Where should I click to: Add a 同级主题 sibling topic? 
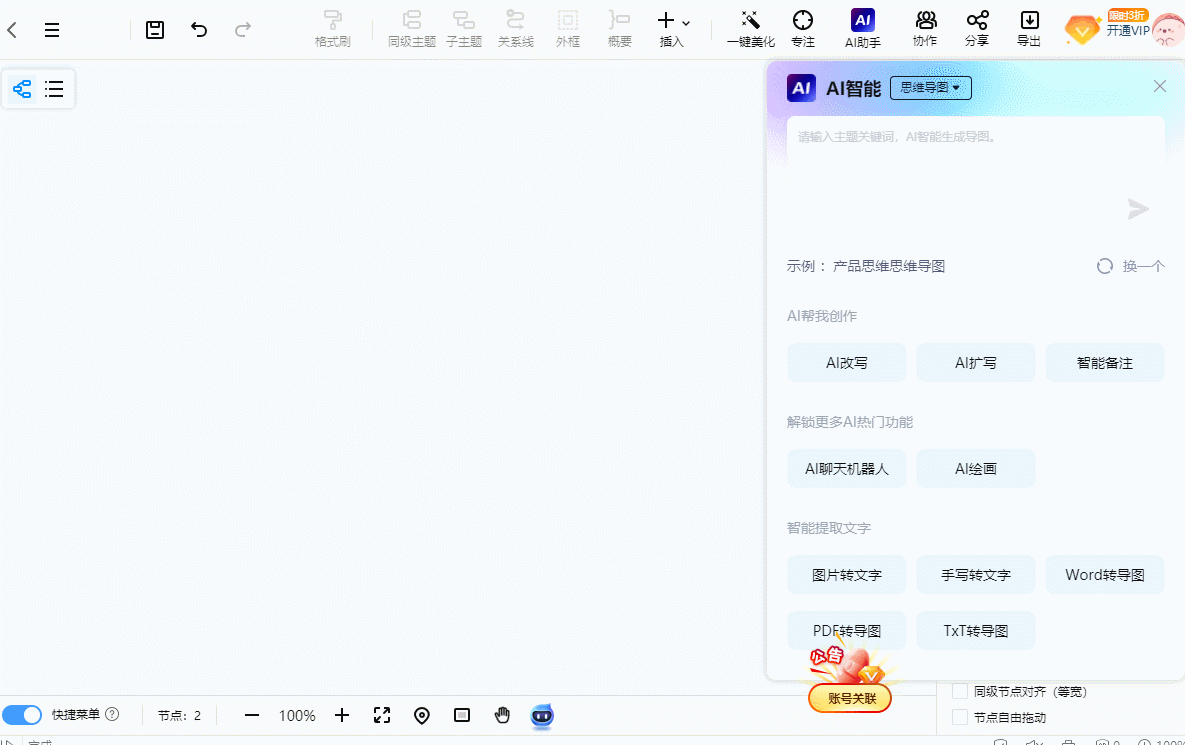[412, 29]
